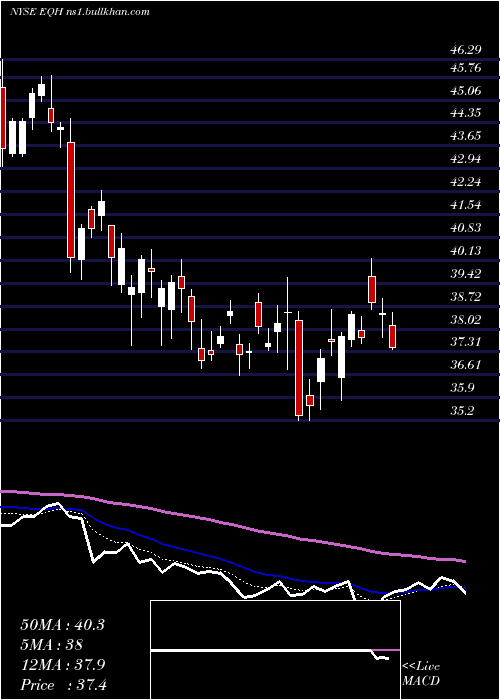Screen dimensions: 500x700
Task: Click the NYSE EQH chart title text
Action: 79,12
